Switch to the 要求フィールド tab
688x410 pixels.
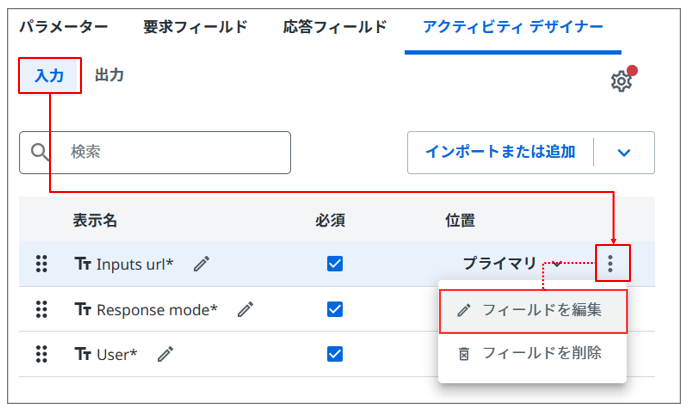click(x=195, y=27)
